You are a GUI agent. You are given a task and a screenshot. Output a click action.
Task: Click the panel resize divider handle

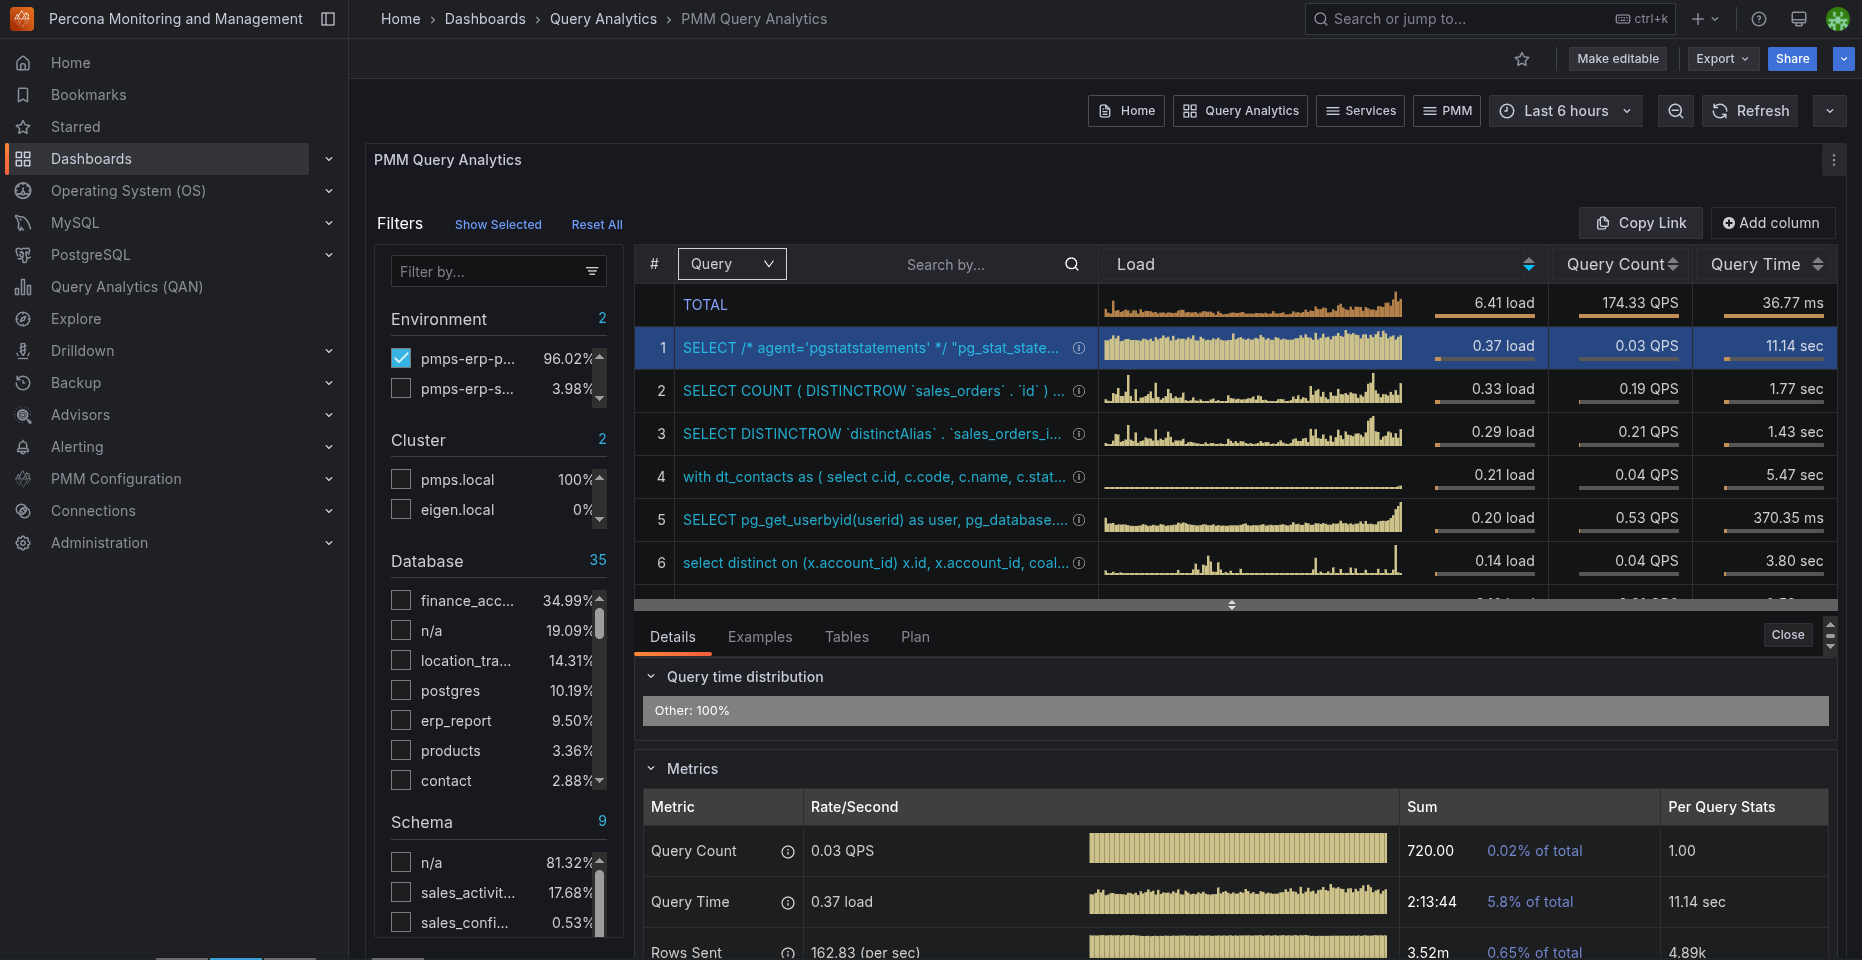[x=1232, y=605]
